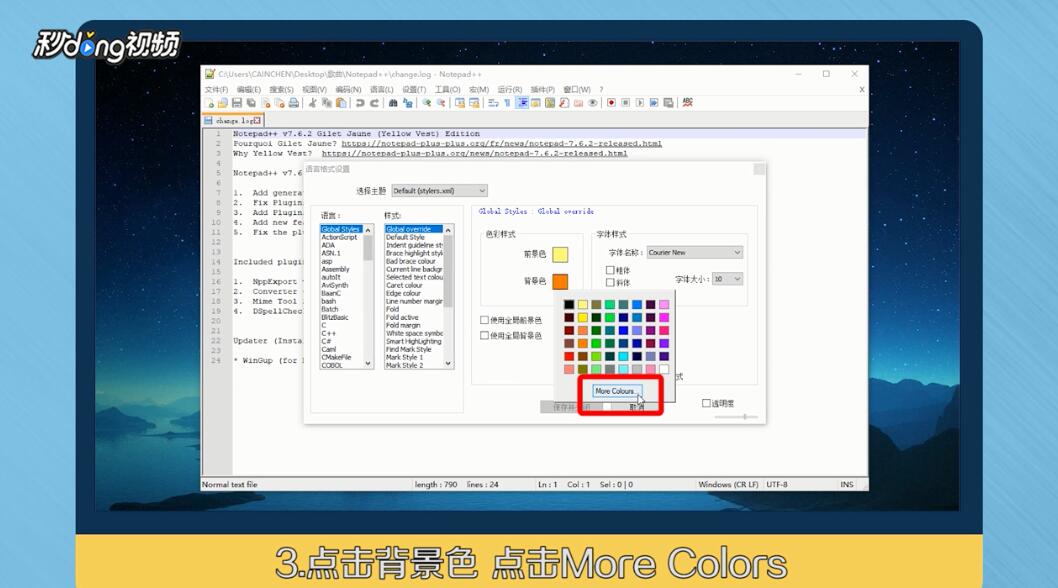Click the Print toolbar icon

pos(294,103)
